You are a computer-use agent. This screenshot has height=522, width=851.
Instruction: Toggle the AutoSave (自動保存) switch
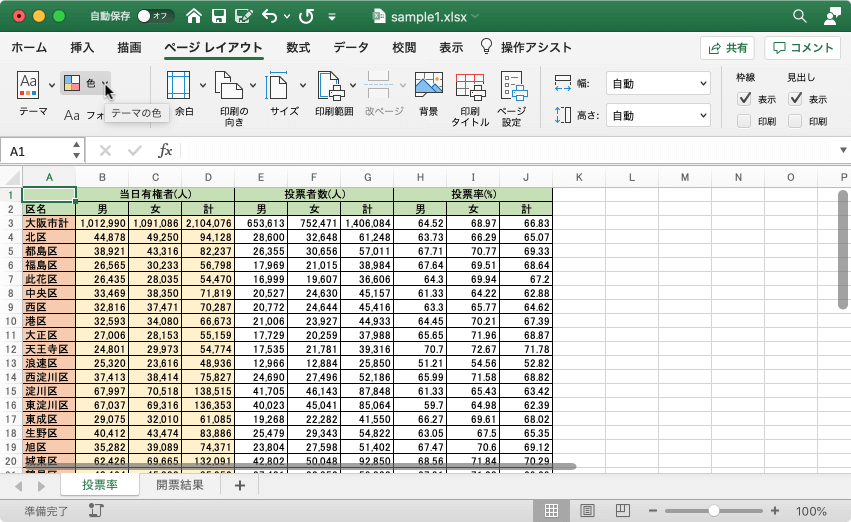click(x=155, y=16)
